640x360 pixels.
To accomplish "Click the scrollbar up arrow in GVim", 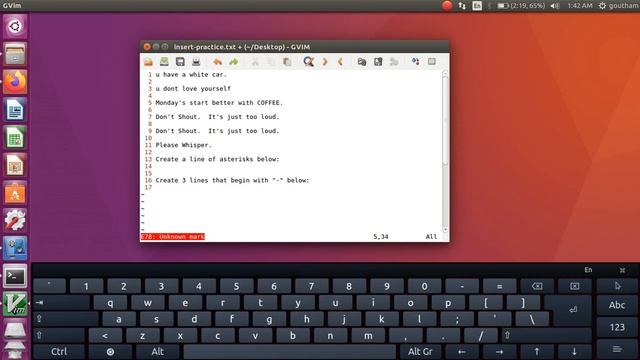I will click(x=445, y=73).
